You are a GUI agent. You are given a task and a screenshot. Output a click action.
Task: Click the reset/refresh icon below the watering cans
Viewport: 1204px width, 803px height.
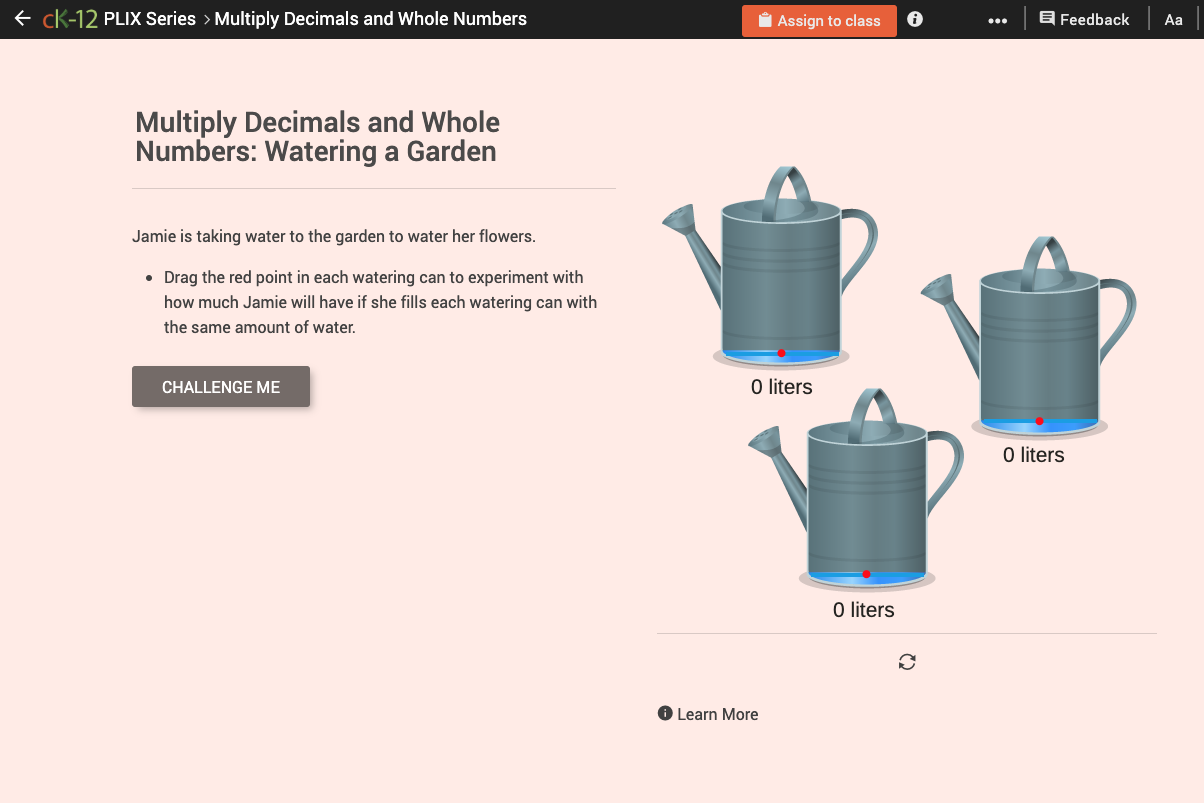coord(906,661)
